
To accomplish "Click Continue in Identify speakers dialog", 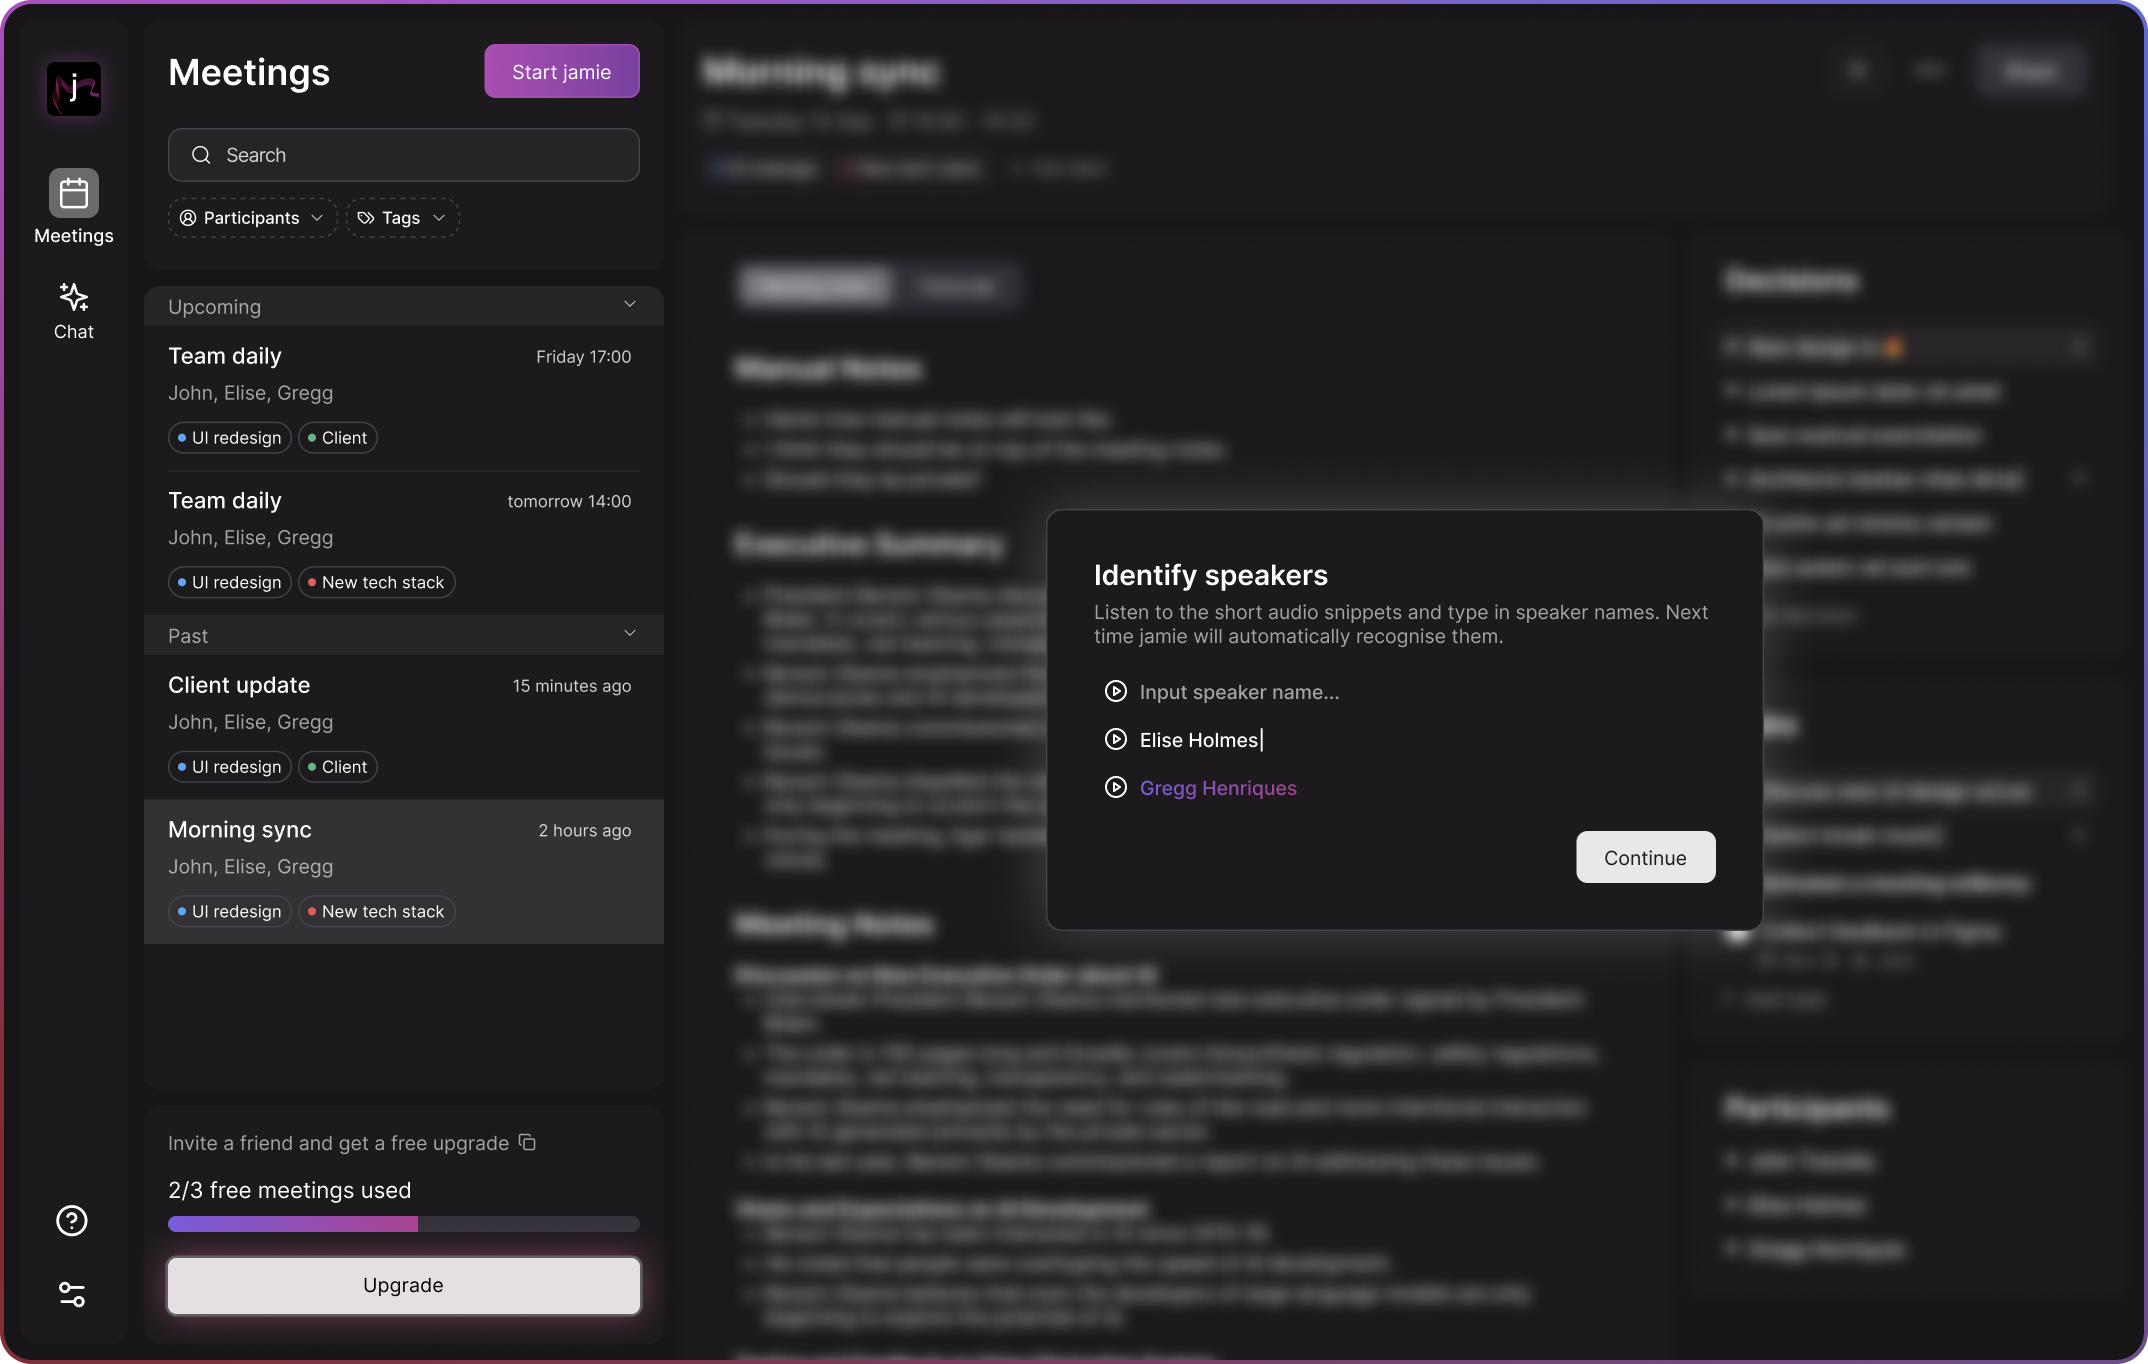I will [1646, 858].
